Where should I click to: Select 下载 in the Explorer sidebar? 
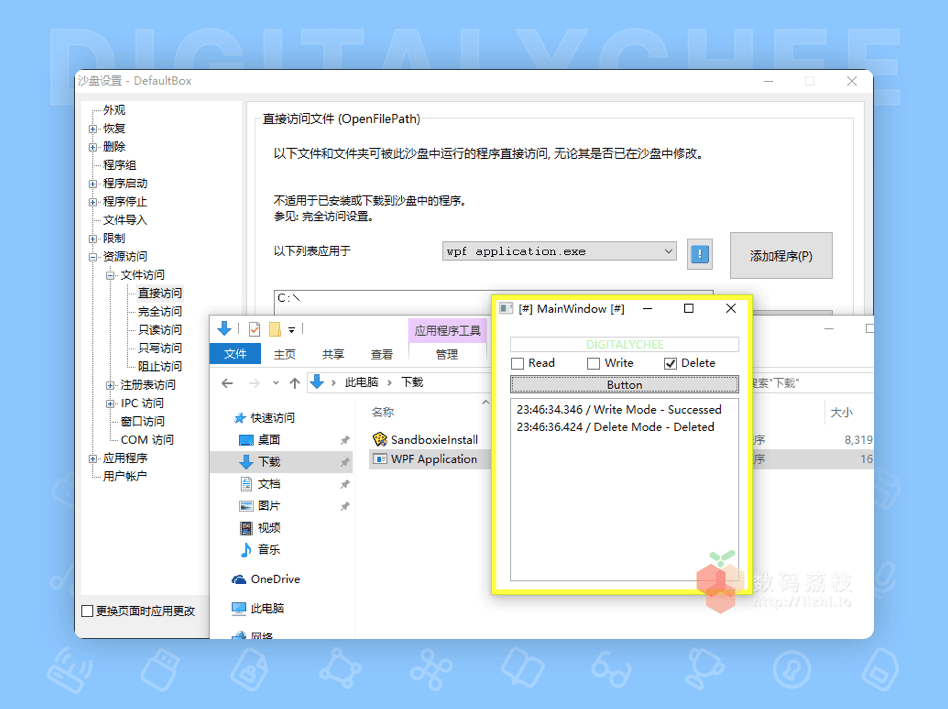coord(269,462)
